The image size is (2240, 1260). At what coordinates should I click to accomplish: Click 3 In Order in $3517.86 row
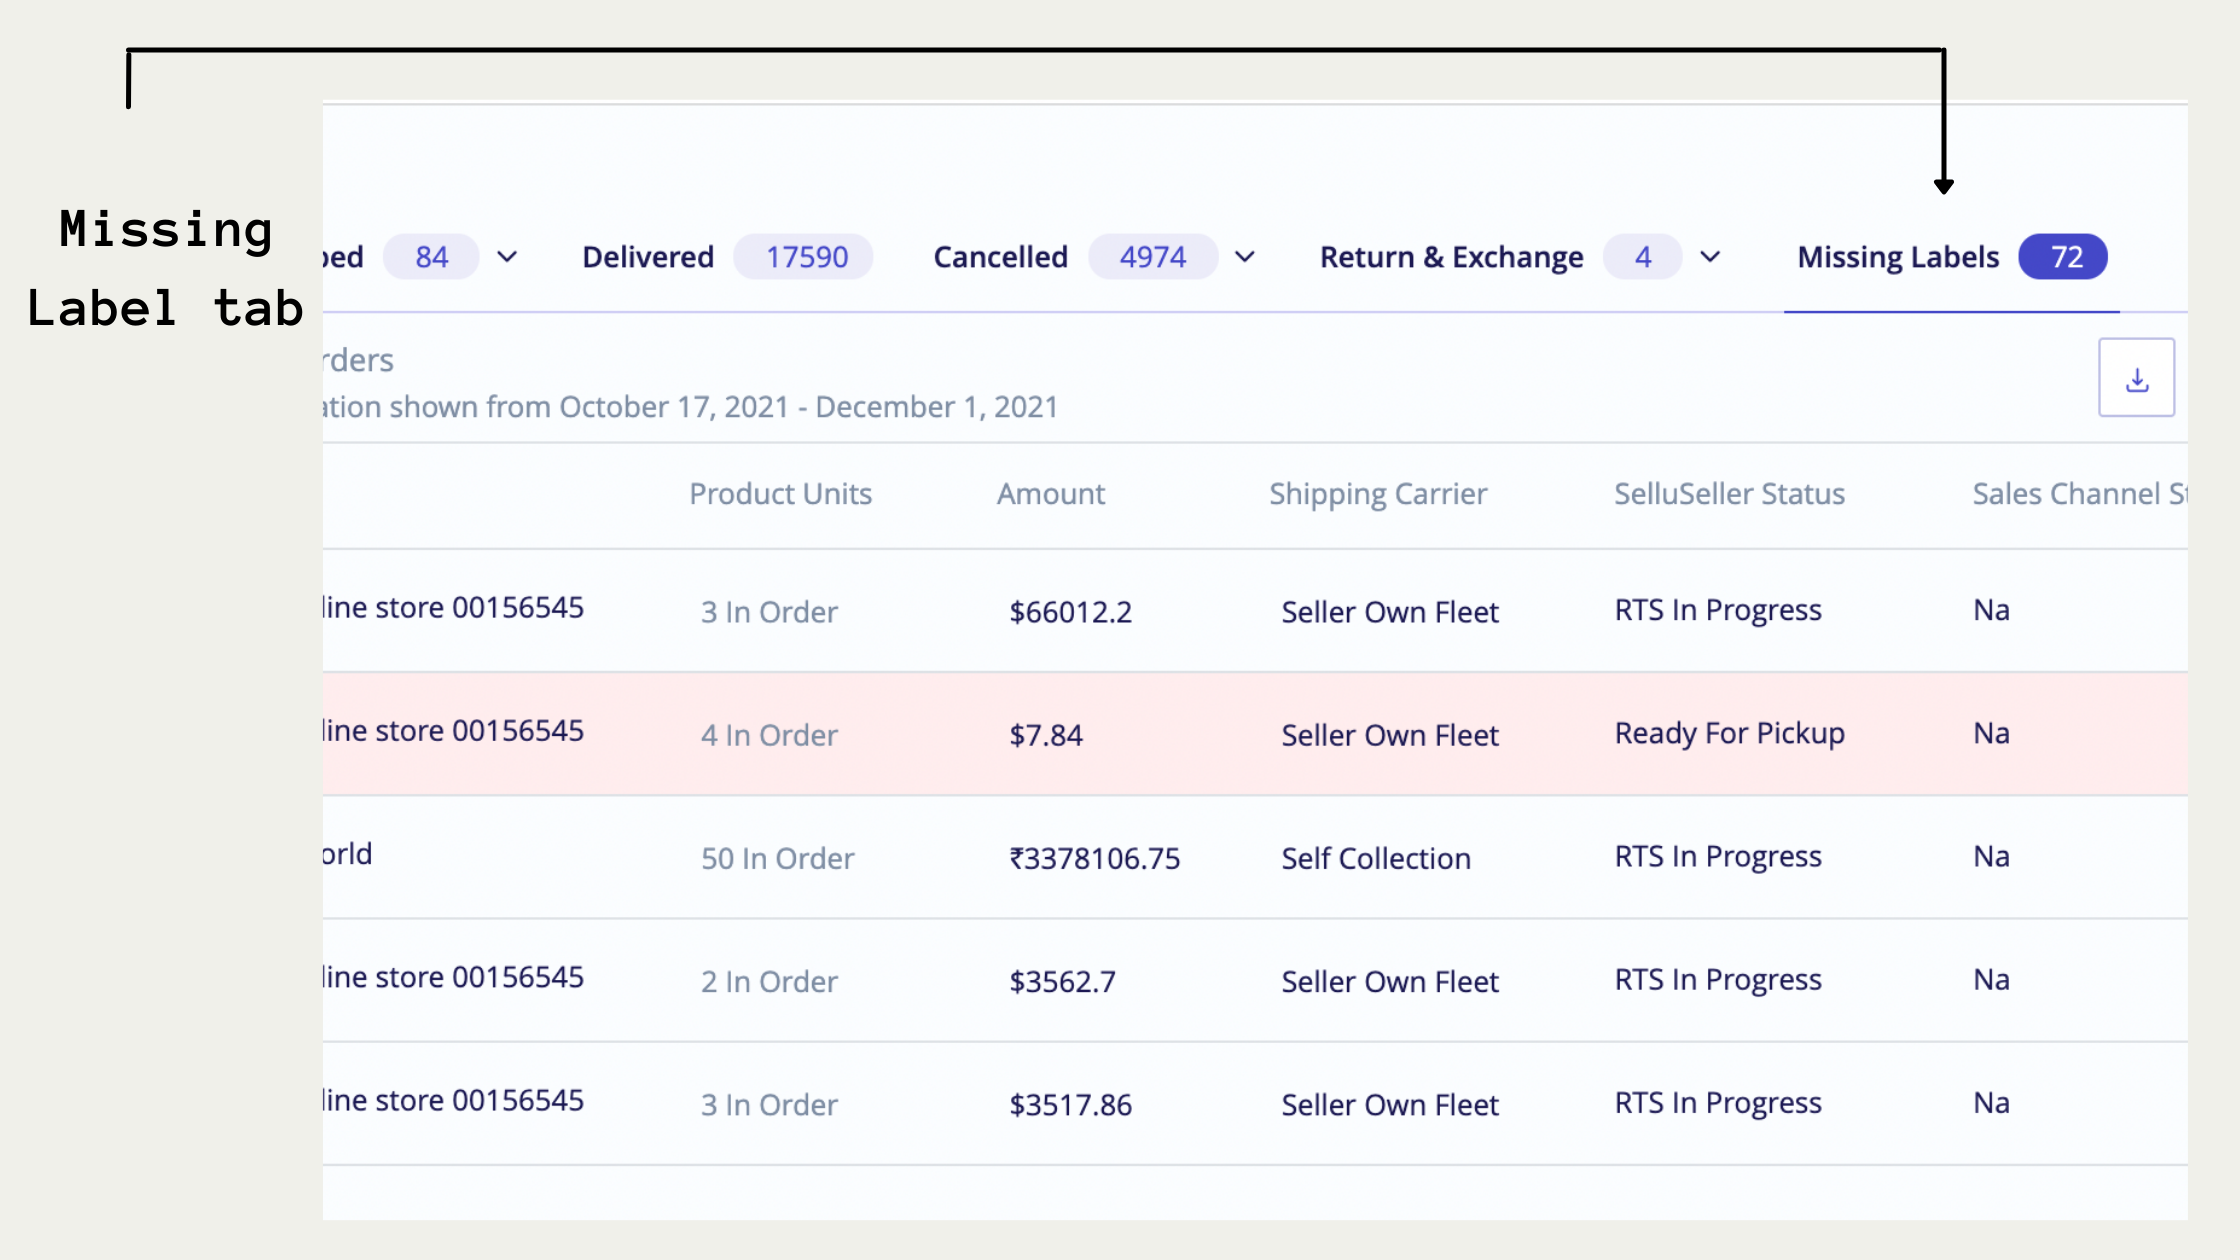click(x=769, y=1104)
